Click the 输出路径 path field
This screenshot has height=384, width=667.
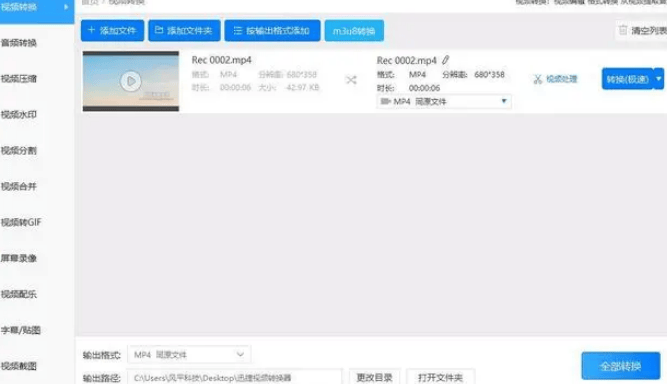(x=234, y=377)
